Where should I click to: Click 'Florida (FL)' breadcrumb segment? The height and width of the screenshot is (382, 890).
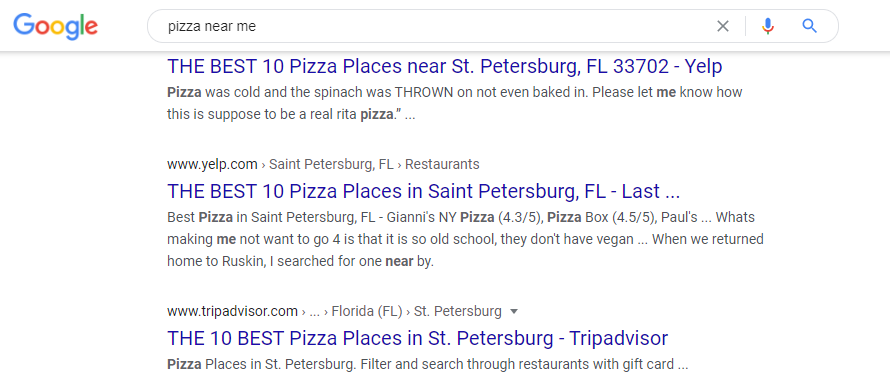(x=367, y=311)
